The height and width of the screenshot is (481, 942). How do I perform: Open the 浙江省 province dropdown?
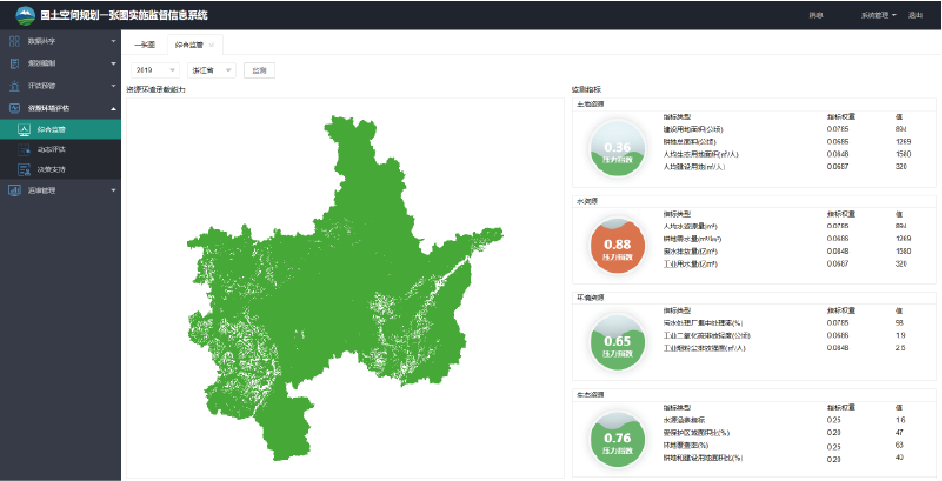[211, 71]
